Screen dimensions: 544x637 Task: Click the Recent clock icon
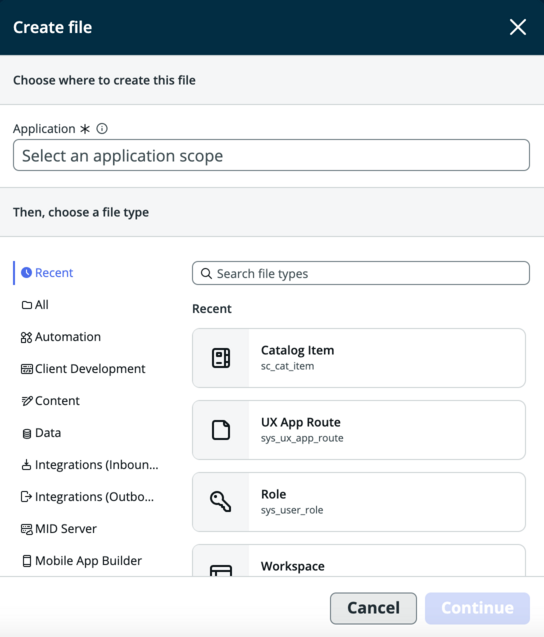[26, 273]
